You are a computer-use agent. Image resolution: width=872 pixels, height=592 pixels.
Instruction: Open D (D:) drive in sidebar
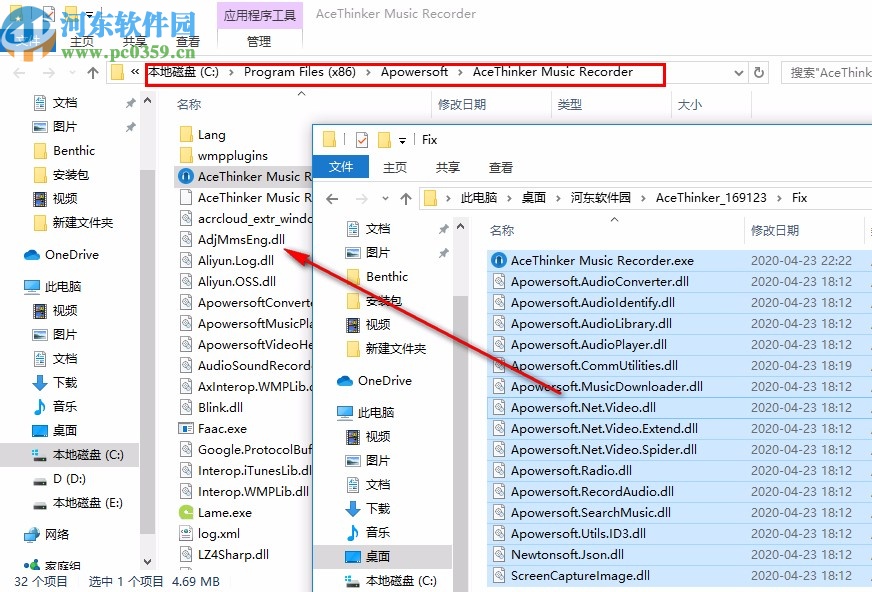pos(69,479)
